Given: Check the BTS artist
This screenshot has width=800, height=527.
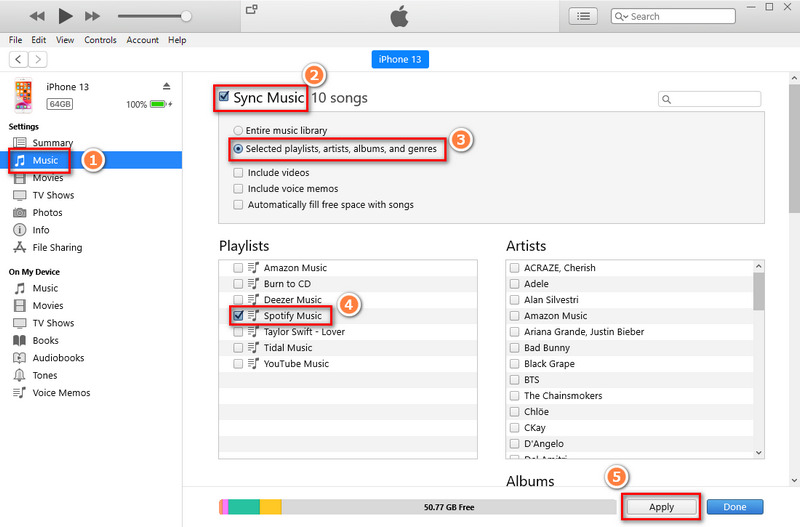Looking at the screenshot, I should pos(514,380).
